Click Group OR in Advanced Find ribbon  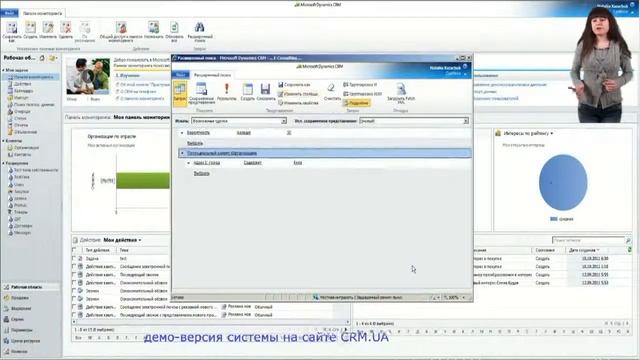coord(362,94)
